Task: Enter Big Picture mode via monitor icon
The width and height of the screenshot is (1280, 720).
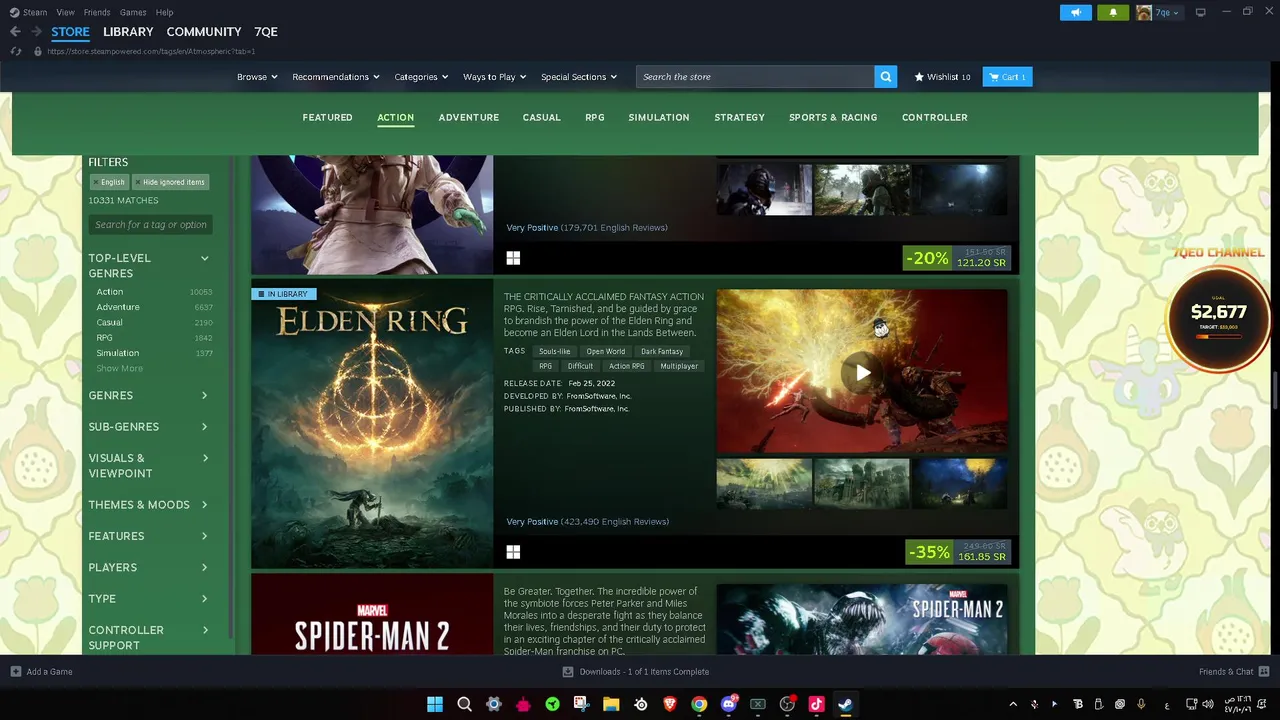Action: tap(1201, 12)
